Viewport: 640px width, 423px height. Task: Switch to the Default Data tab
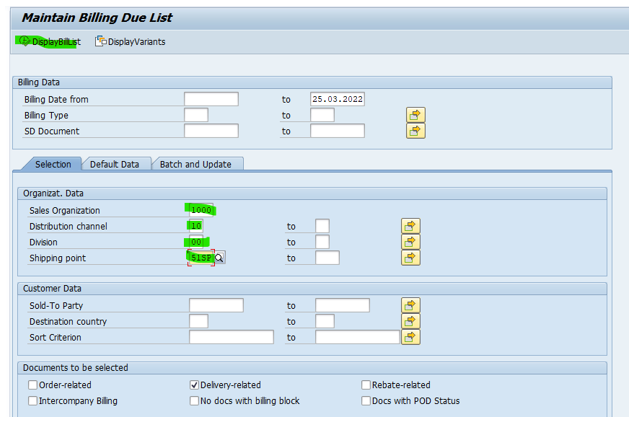click(115, 164)
